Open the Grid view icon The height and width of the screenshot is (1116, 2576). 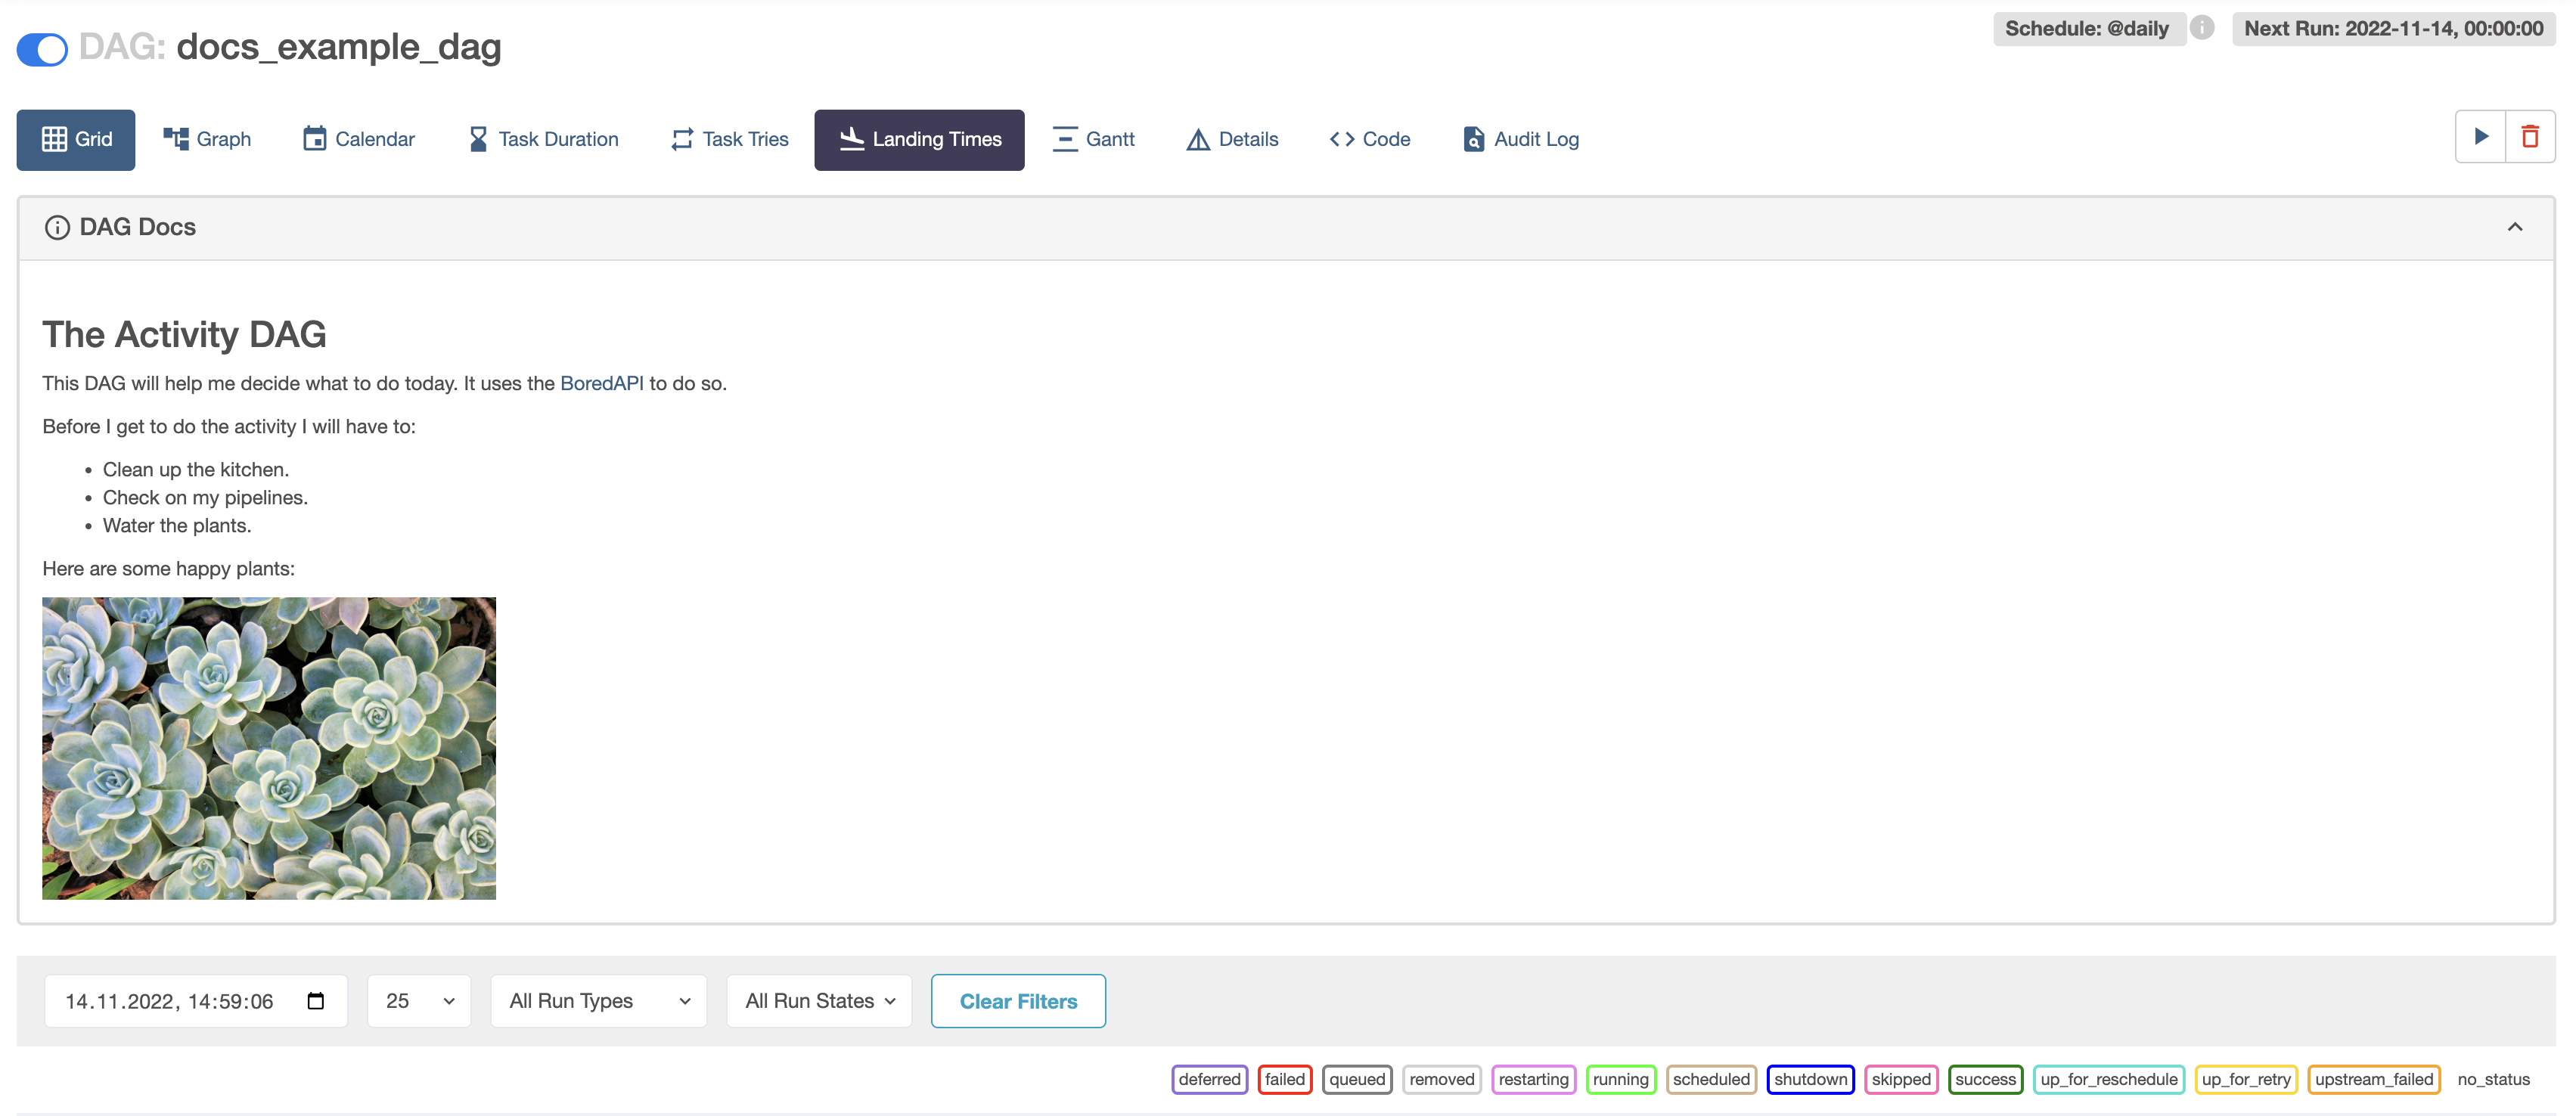click(56, 139)
